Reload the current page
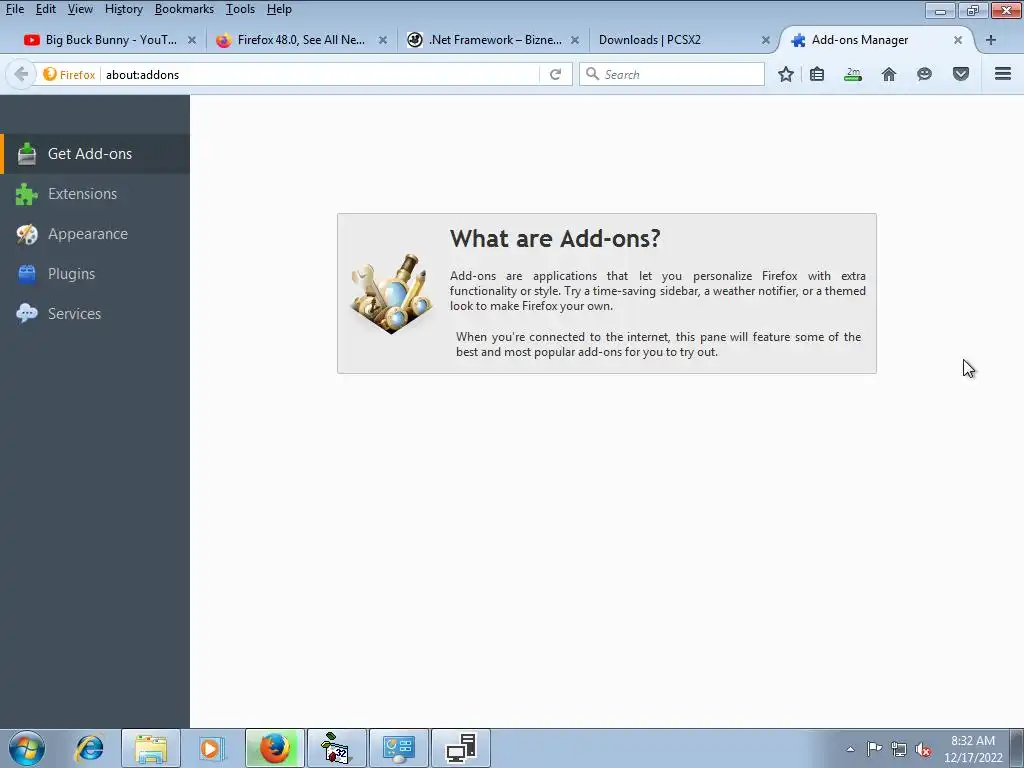This screenshot has height=768, width=1024. pyautogui.click(x=555, y=74)
